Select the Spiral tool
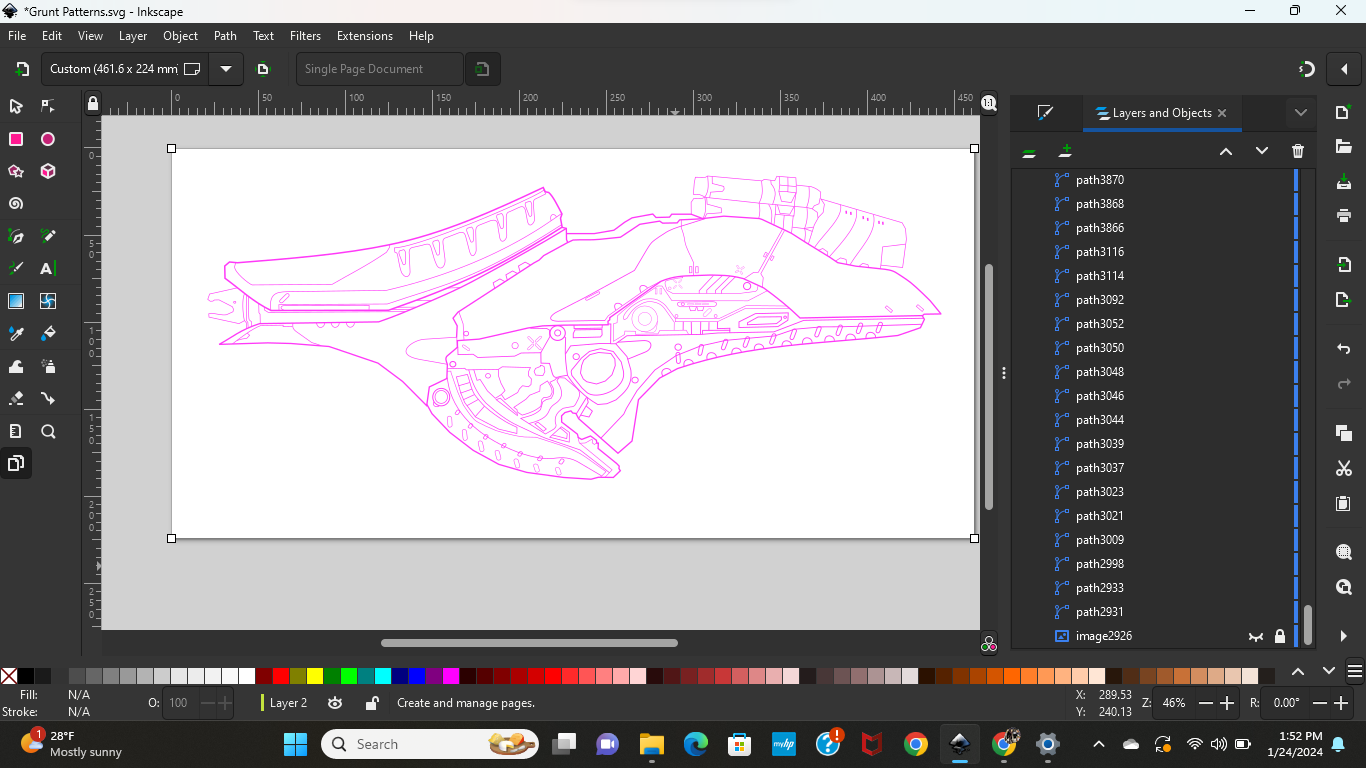 click(16, 204)
